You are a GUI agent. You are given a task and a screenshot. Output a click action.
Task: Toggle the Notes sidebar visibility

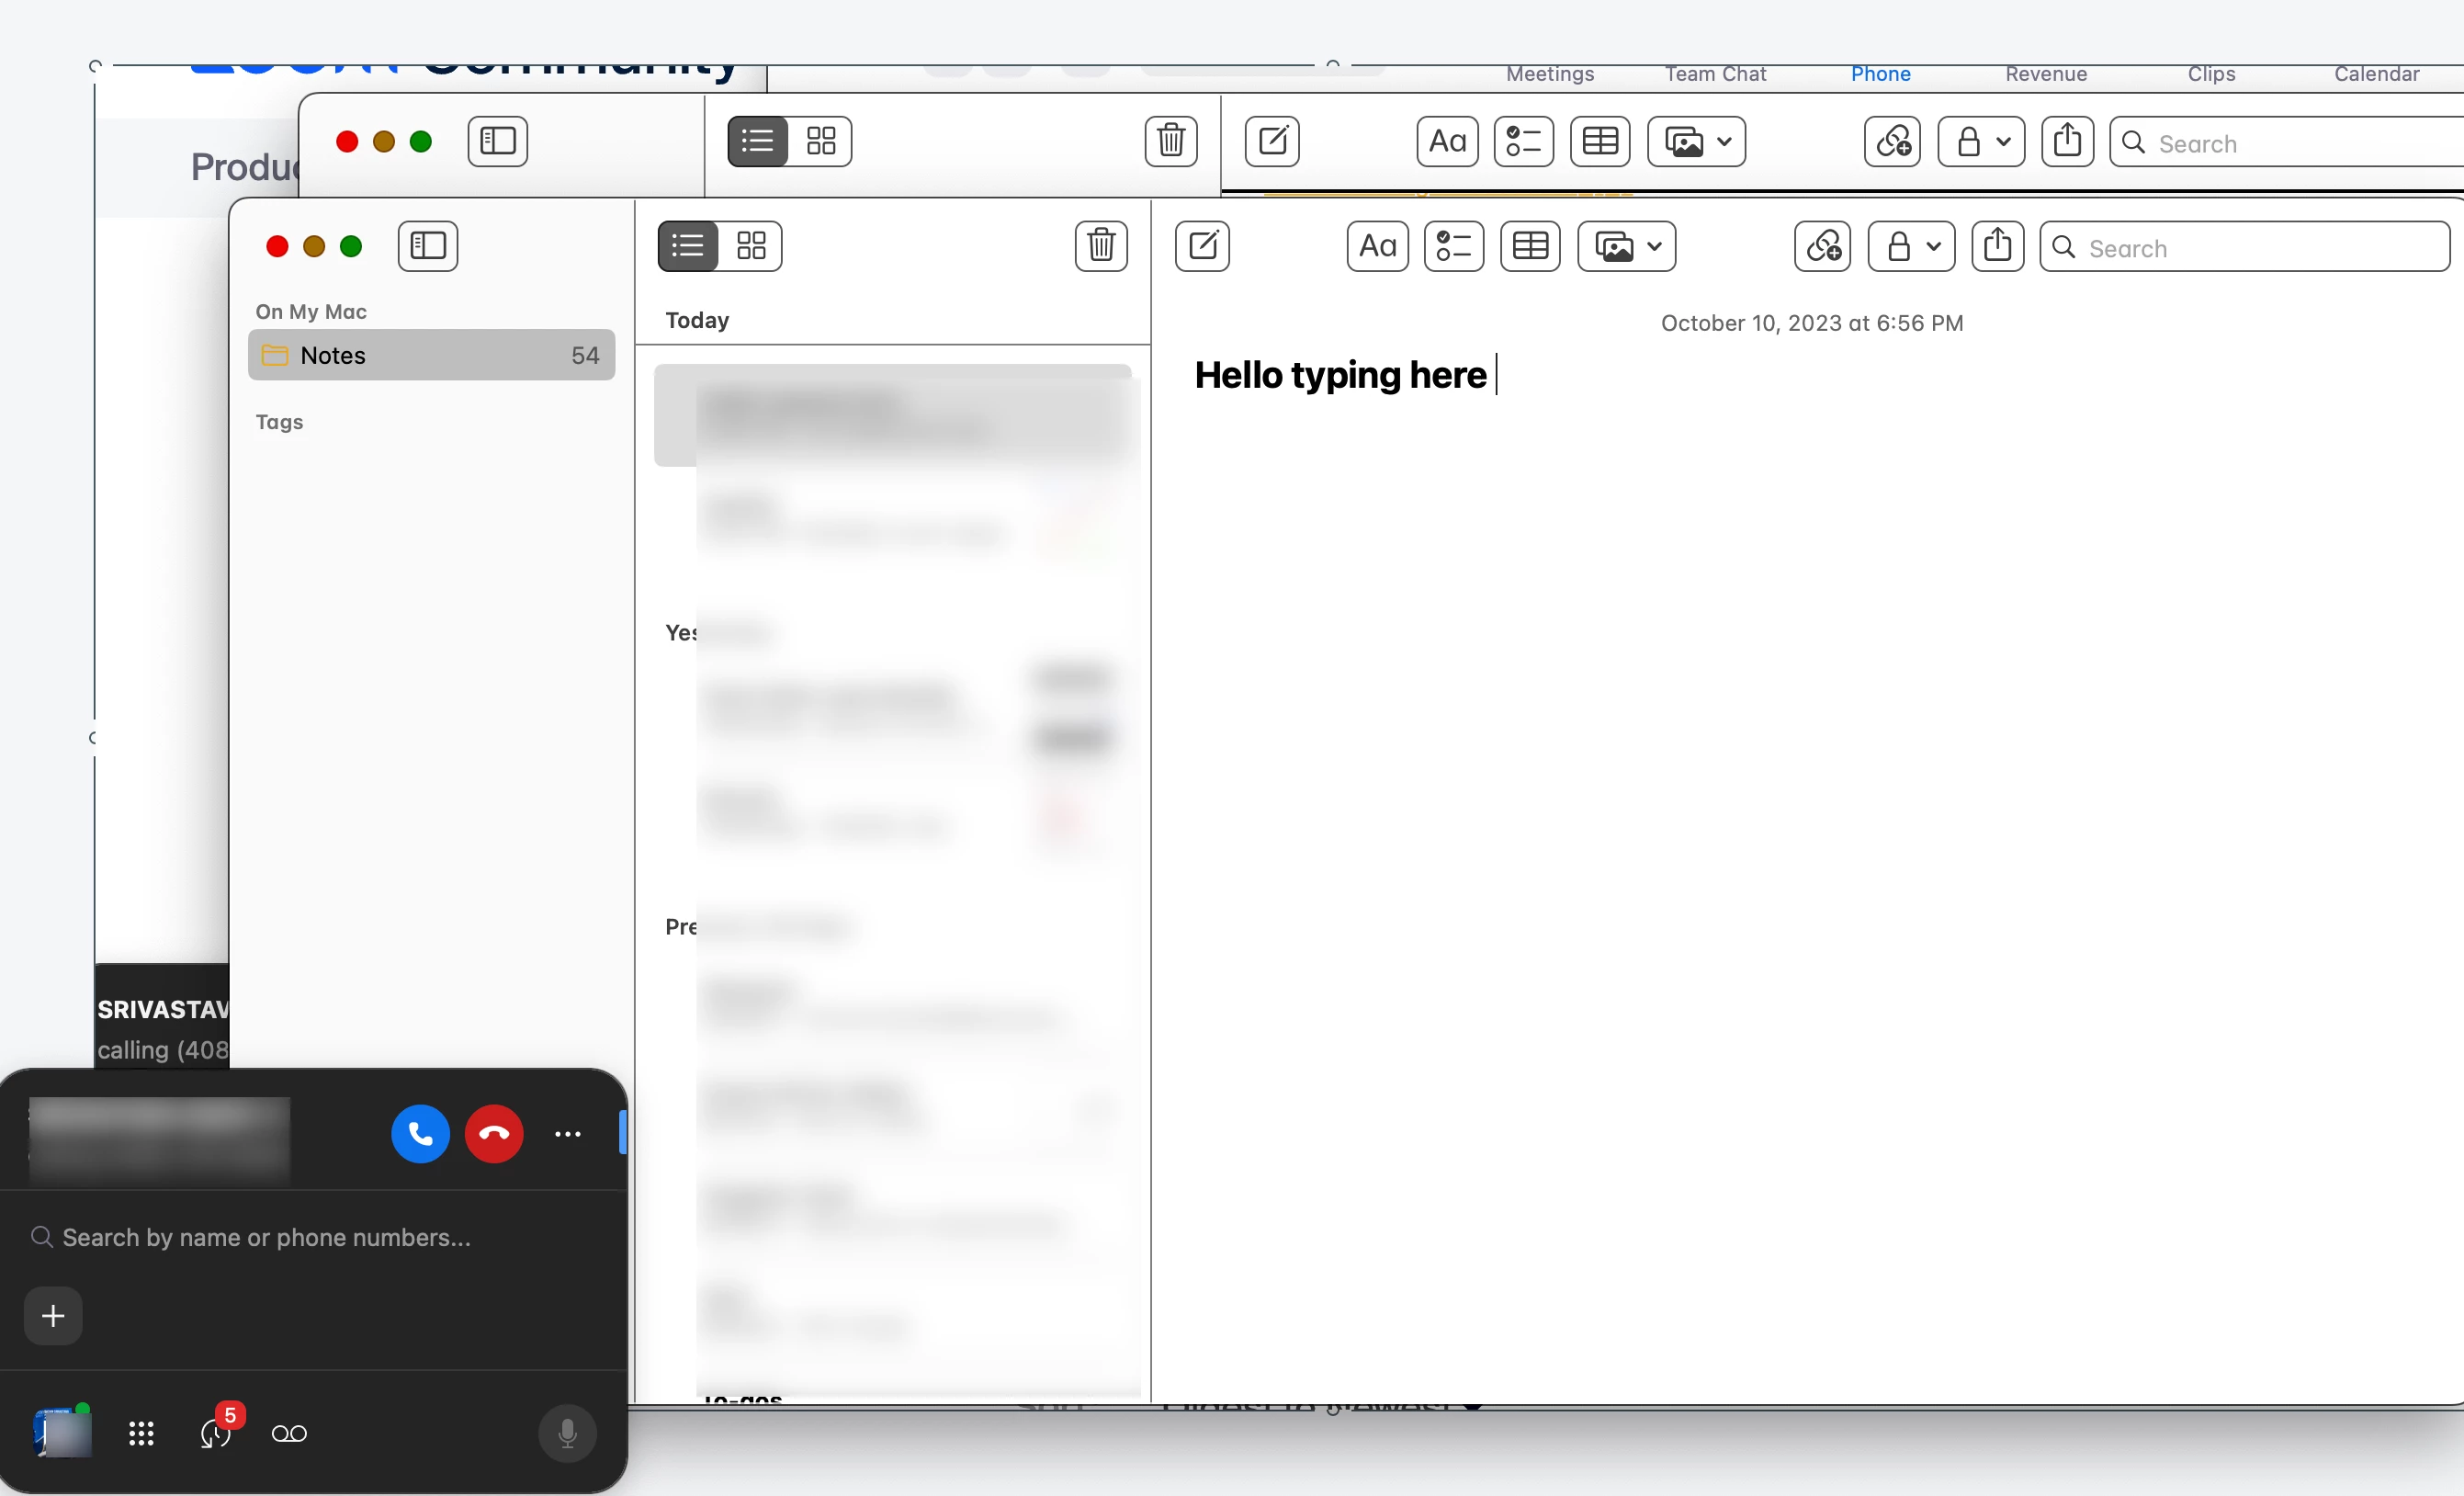pos(428,246)
